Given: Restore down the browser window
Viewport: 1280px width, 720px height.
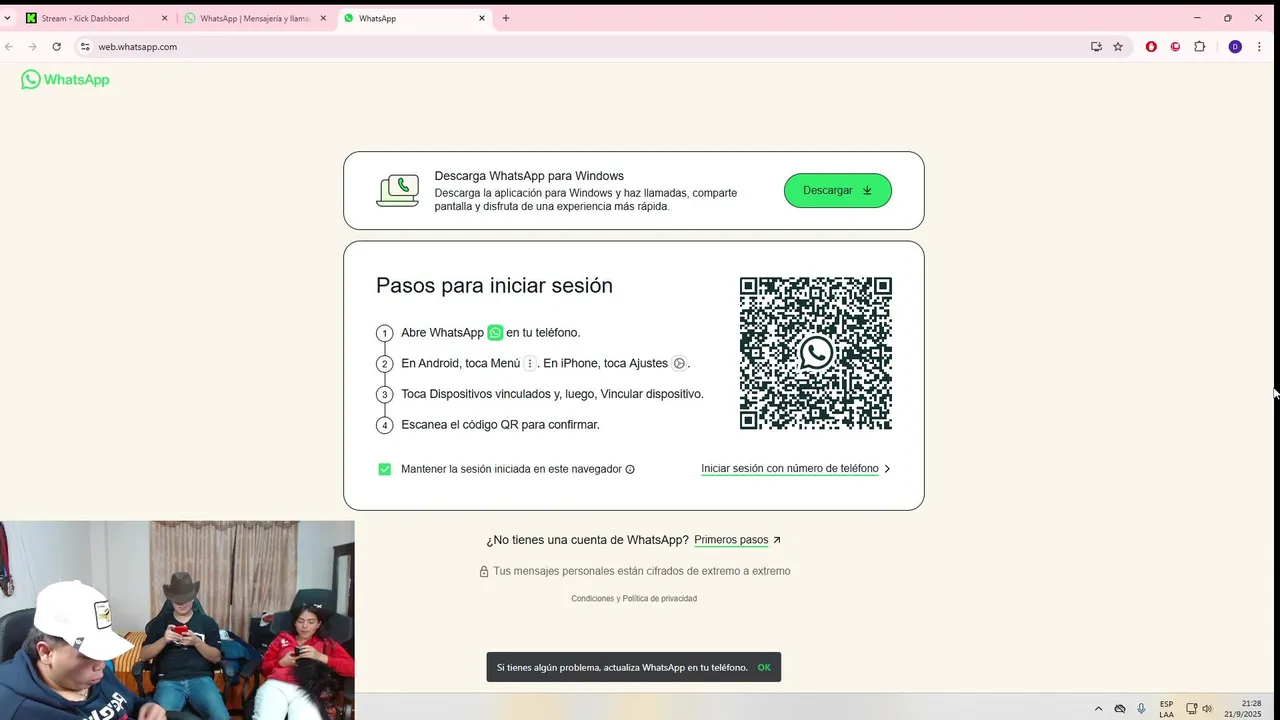Looking at the screenshot, I should click(x=1228, y=18).
